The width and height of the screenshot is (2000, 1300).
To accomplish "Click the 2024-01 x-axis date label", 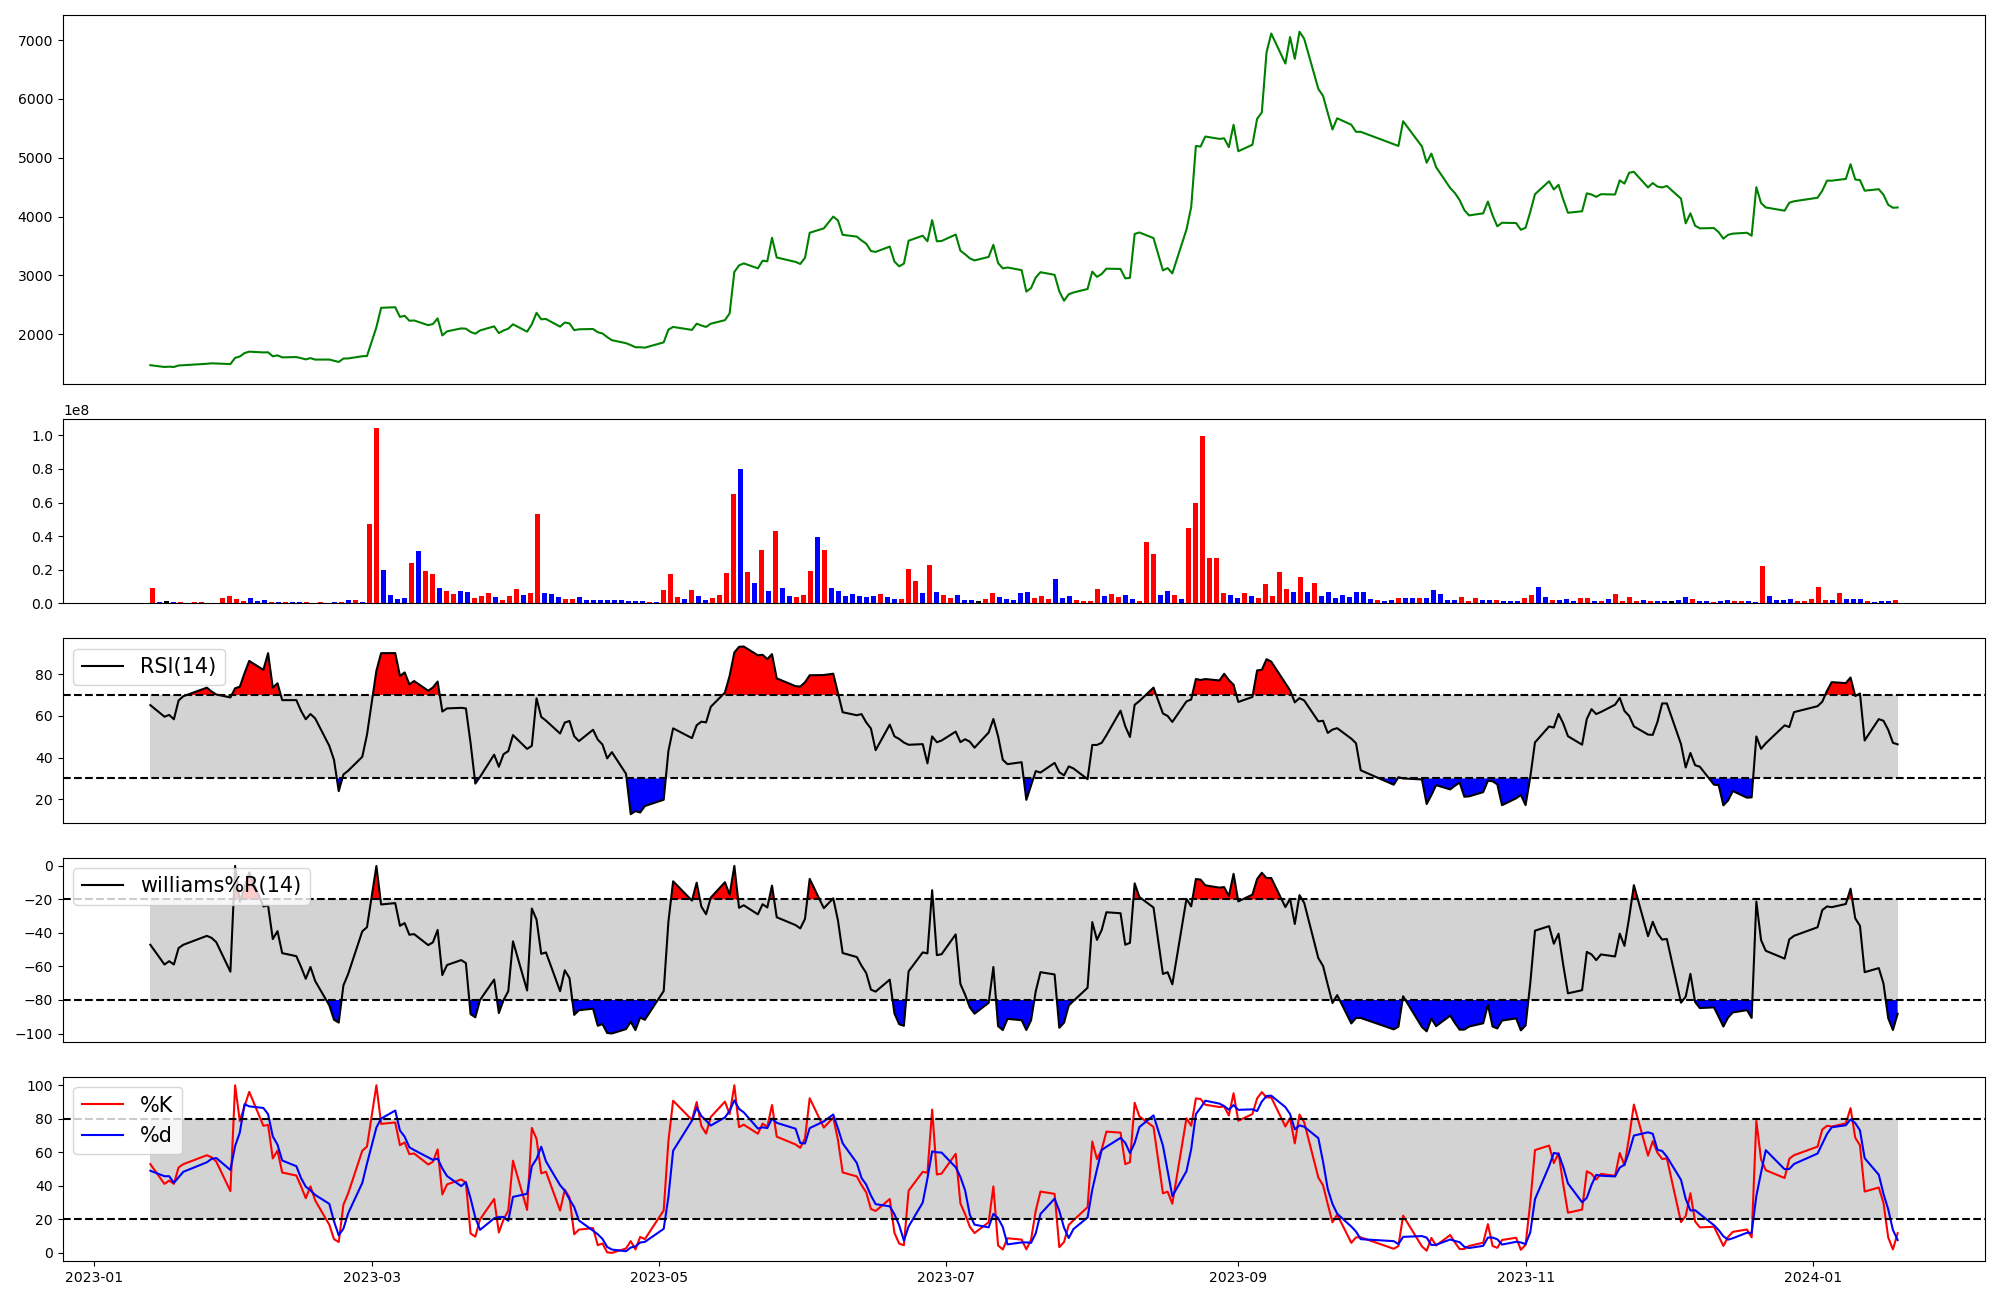I will point(1813,1277).
